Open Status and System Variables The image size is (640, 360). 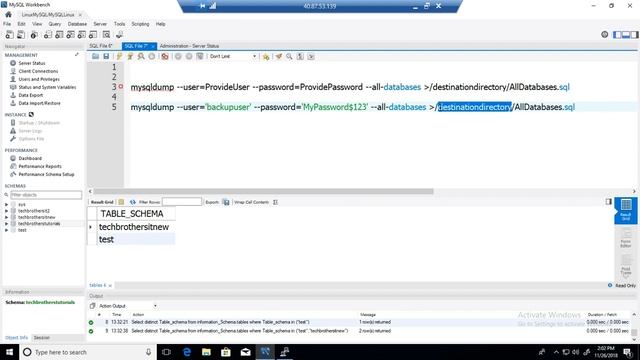(x=47, y=87)
